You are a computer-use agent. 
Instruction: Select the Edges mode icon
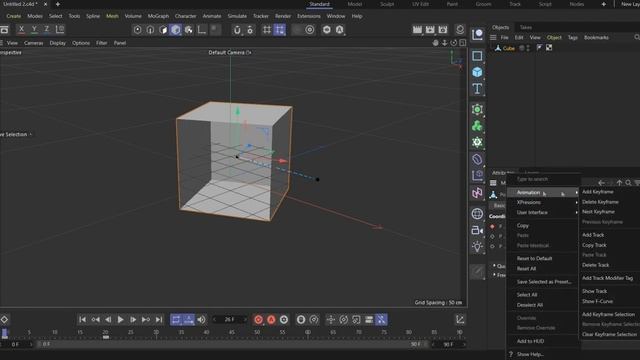(x=150, y=30)
